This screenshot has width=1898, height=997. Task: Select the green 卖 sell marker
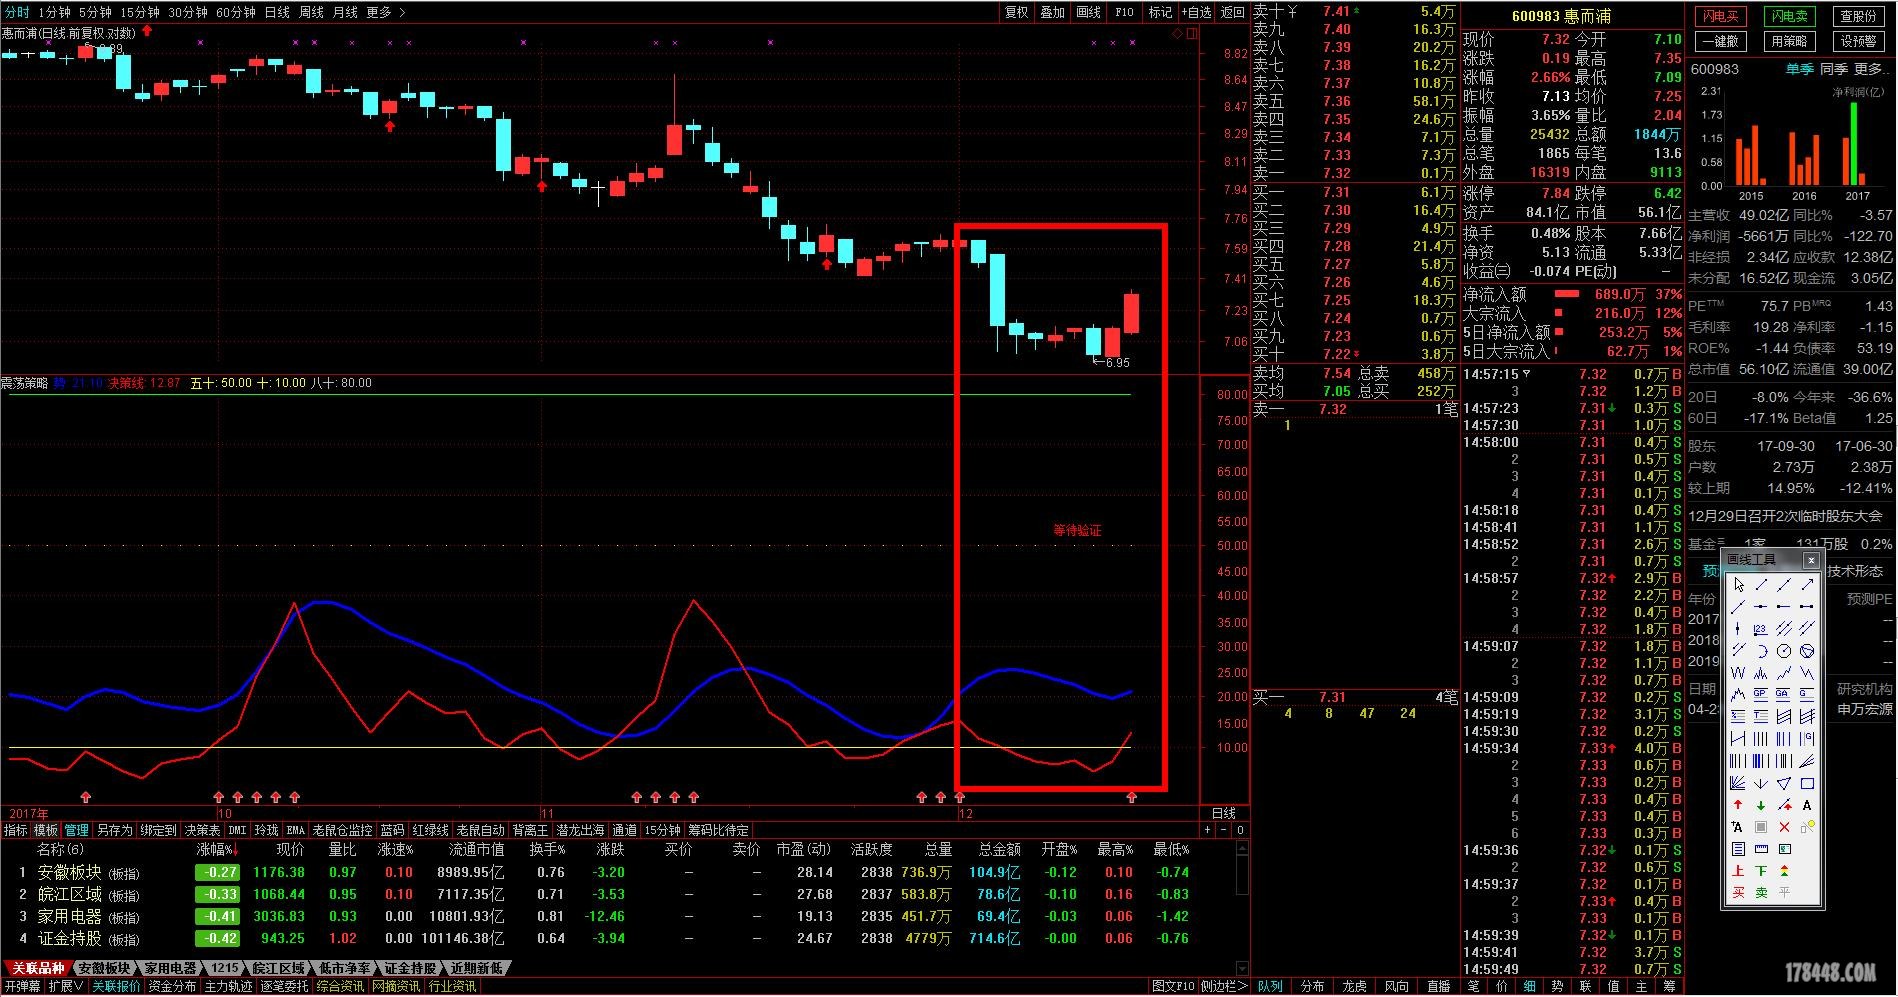click(x=1762, y=892)
